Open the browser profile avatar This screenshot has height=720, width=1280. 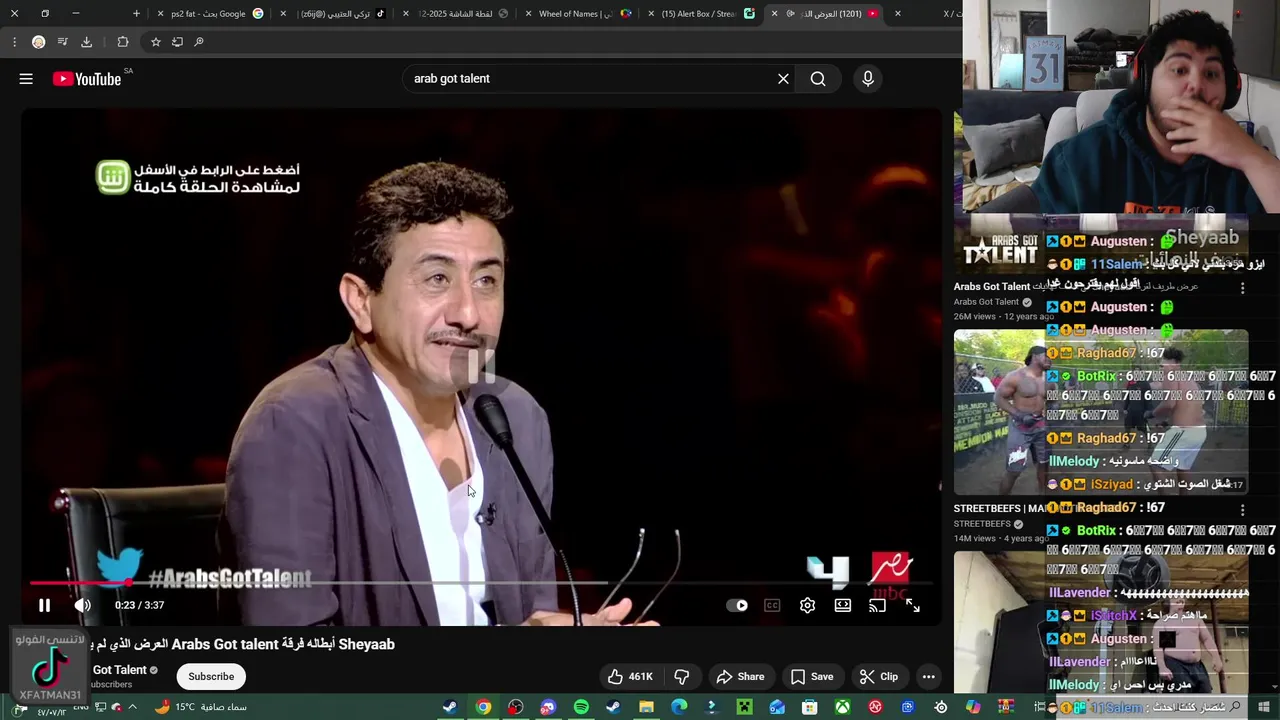pos(38,42)
